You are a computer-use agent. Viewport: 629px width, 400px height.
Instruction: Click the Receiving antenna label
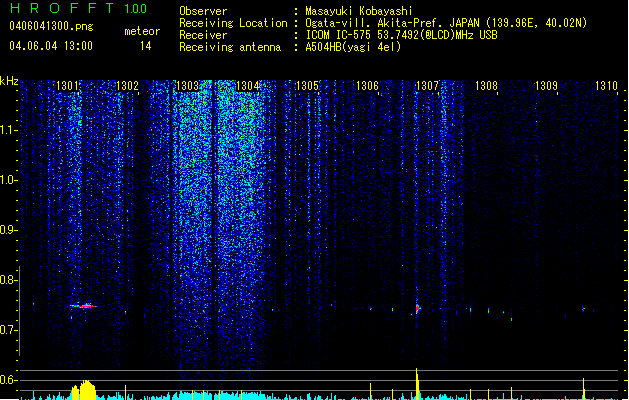point(230,47)
